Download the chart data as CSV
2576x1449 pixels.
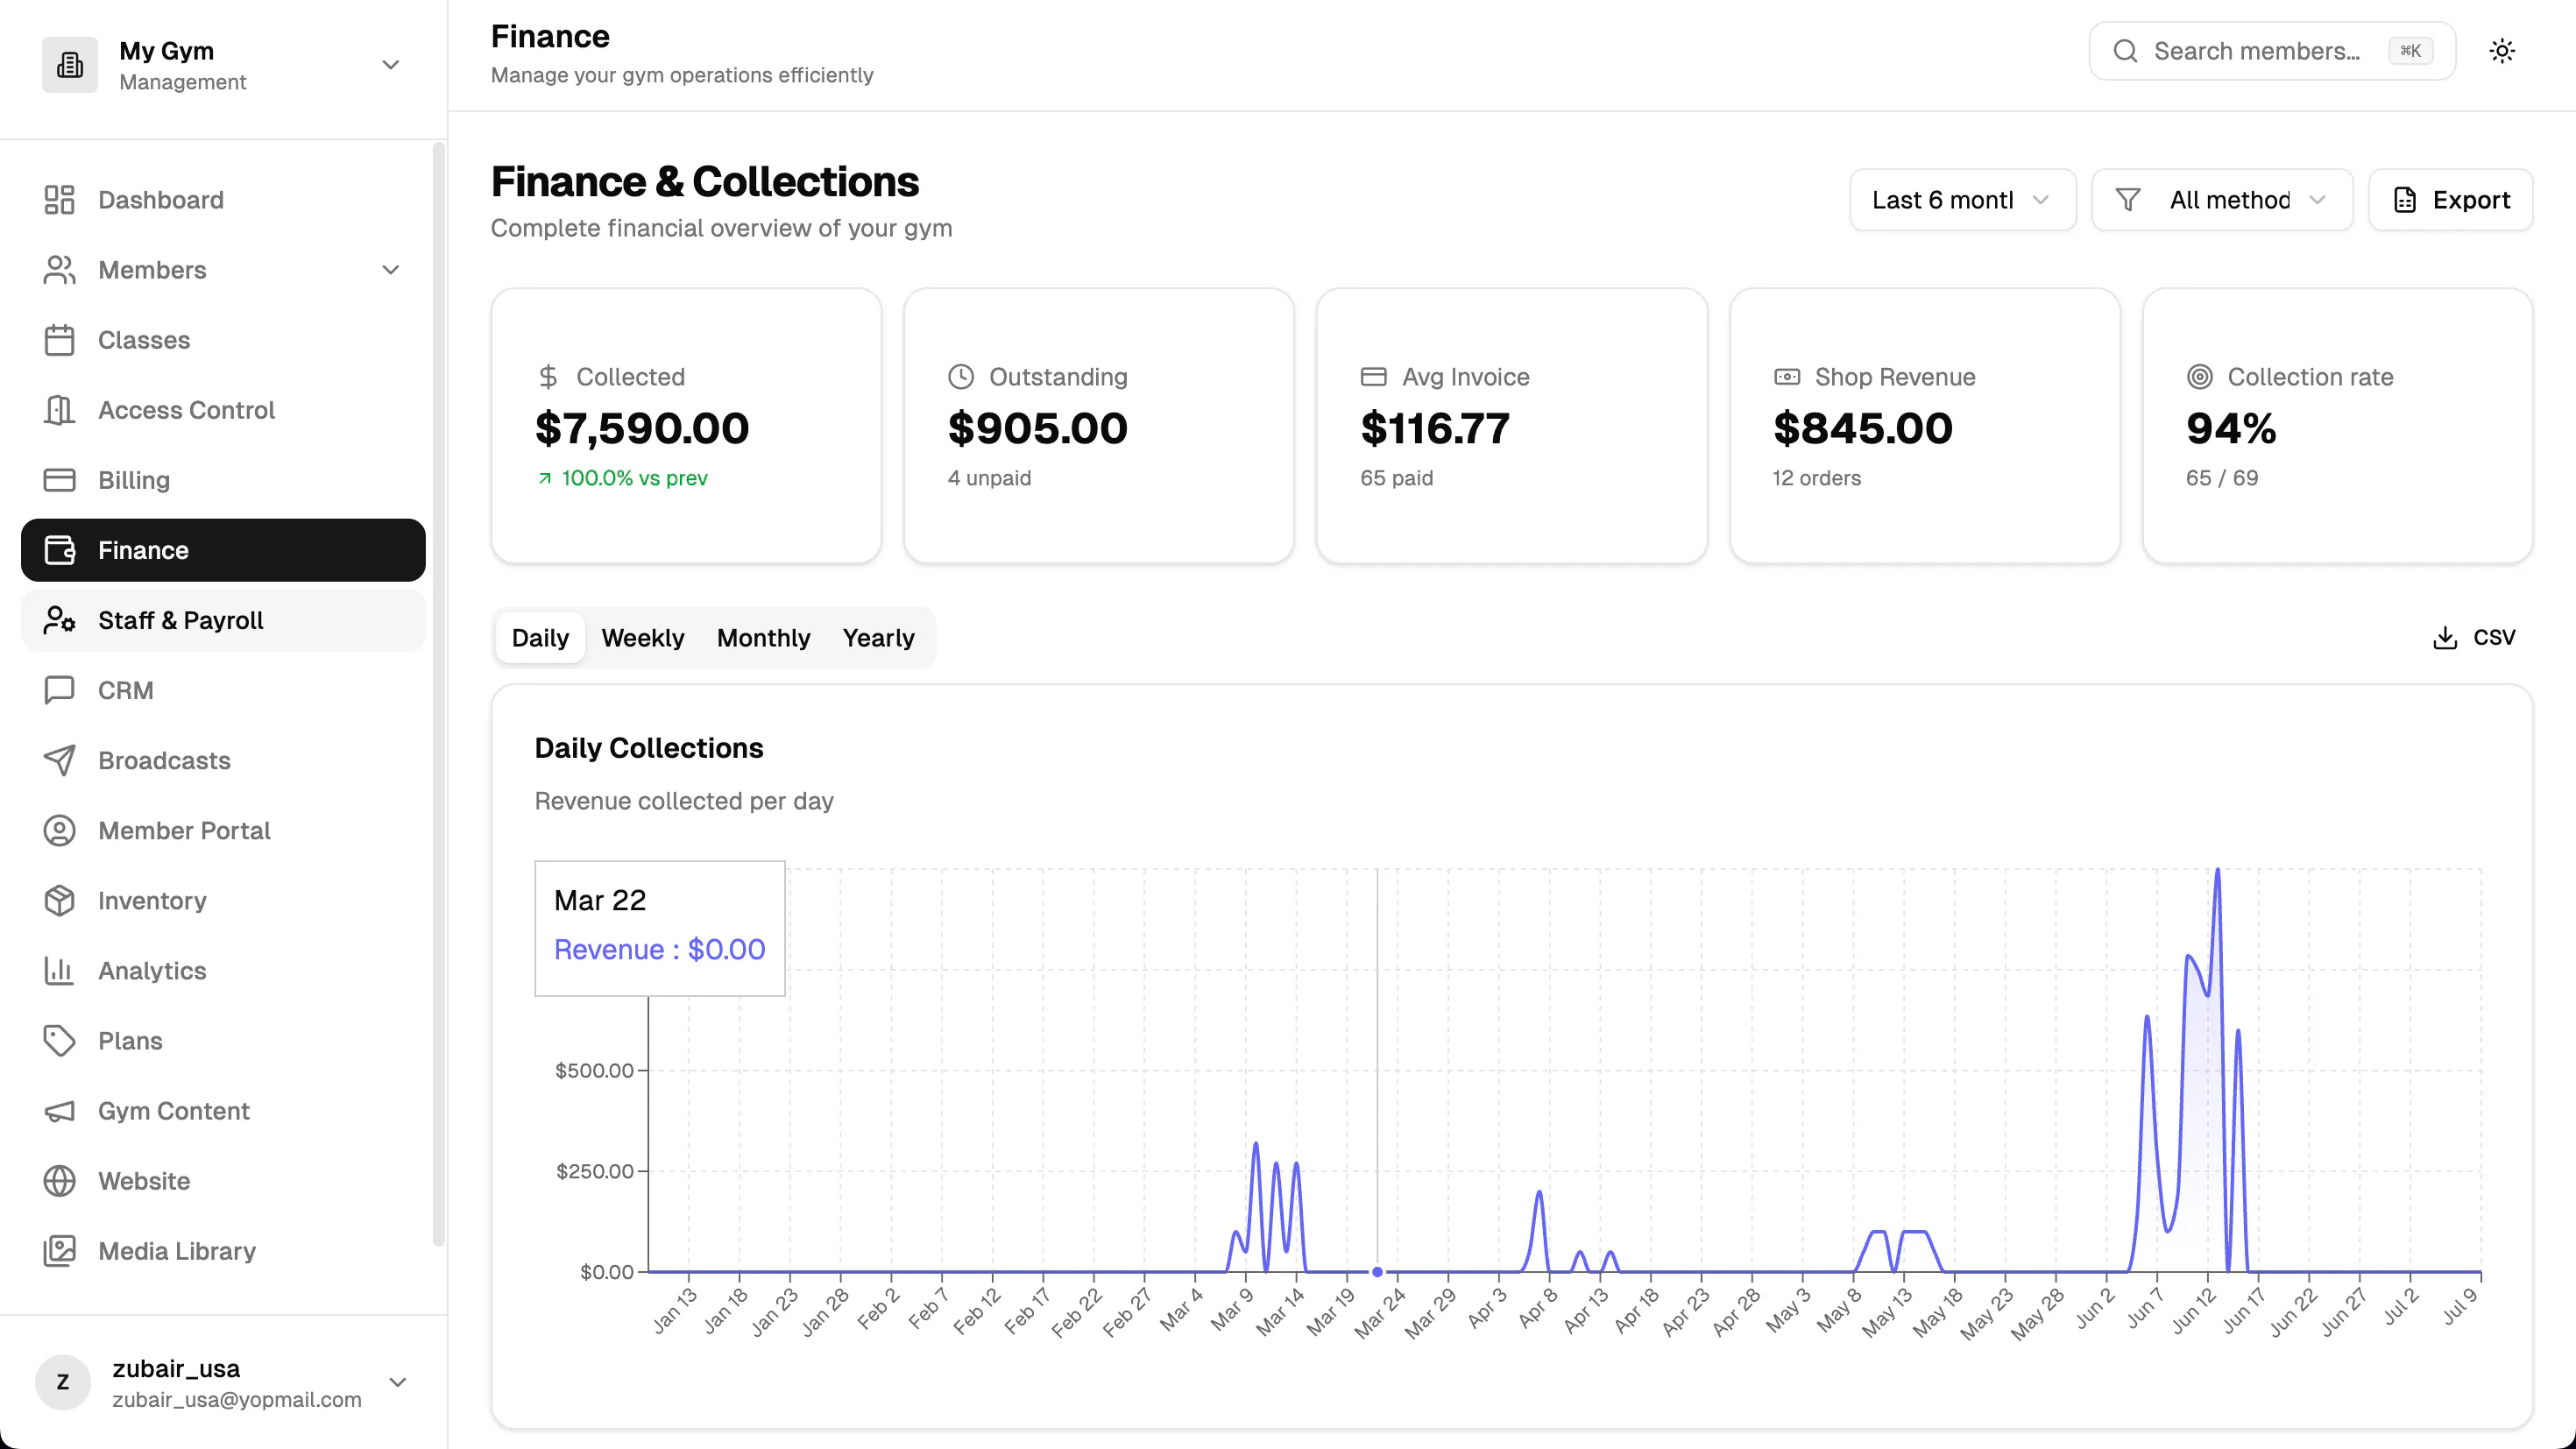click(2473, 638)
